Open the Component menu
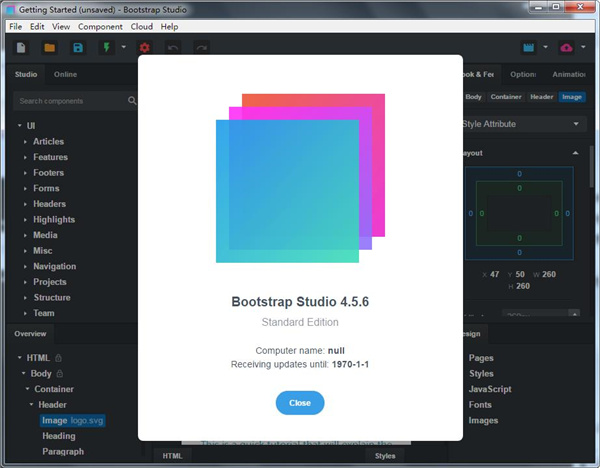 pos(100,26)
